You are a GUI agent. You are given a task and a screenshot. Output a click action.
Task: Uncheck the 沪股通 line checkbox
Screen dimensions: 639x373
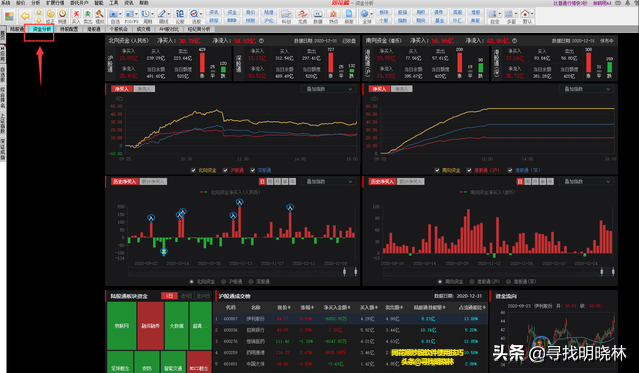pyautogui.click(x=225, y=170)
